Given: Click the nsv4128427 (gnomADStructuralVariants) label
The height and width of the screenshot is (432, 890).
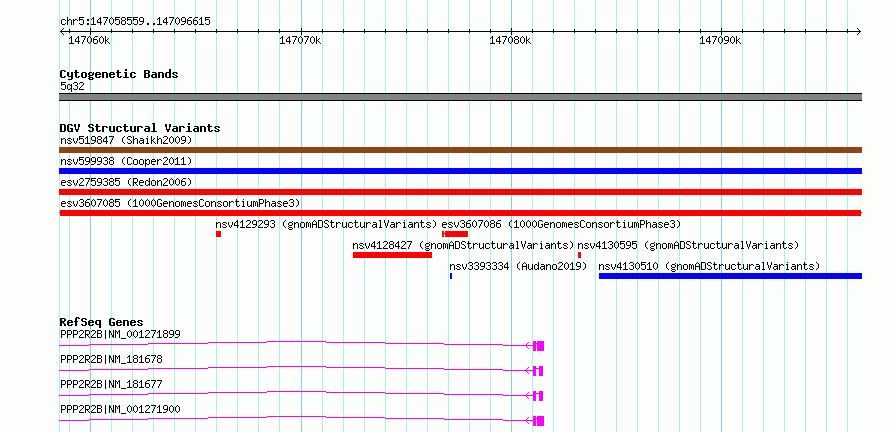Looking at the screenshot, I should [463, 245].
